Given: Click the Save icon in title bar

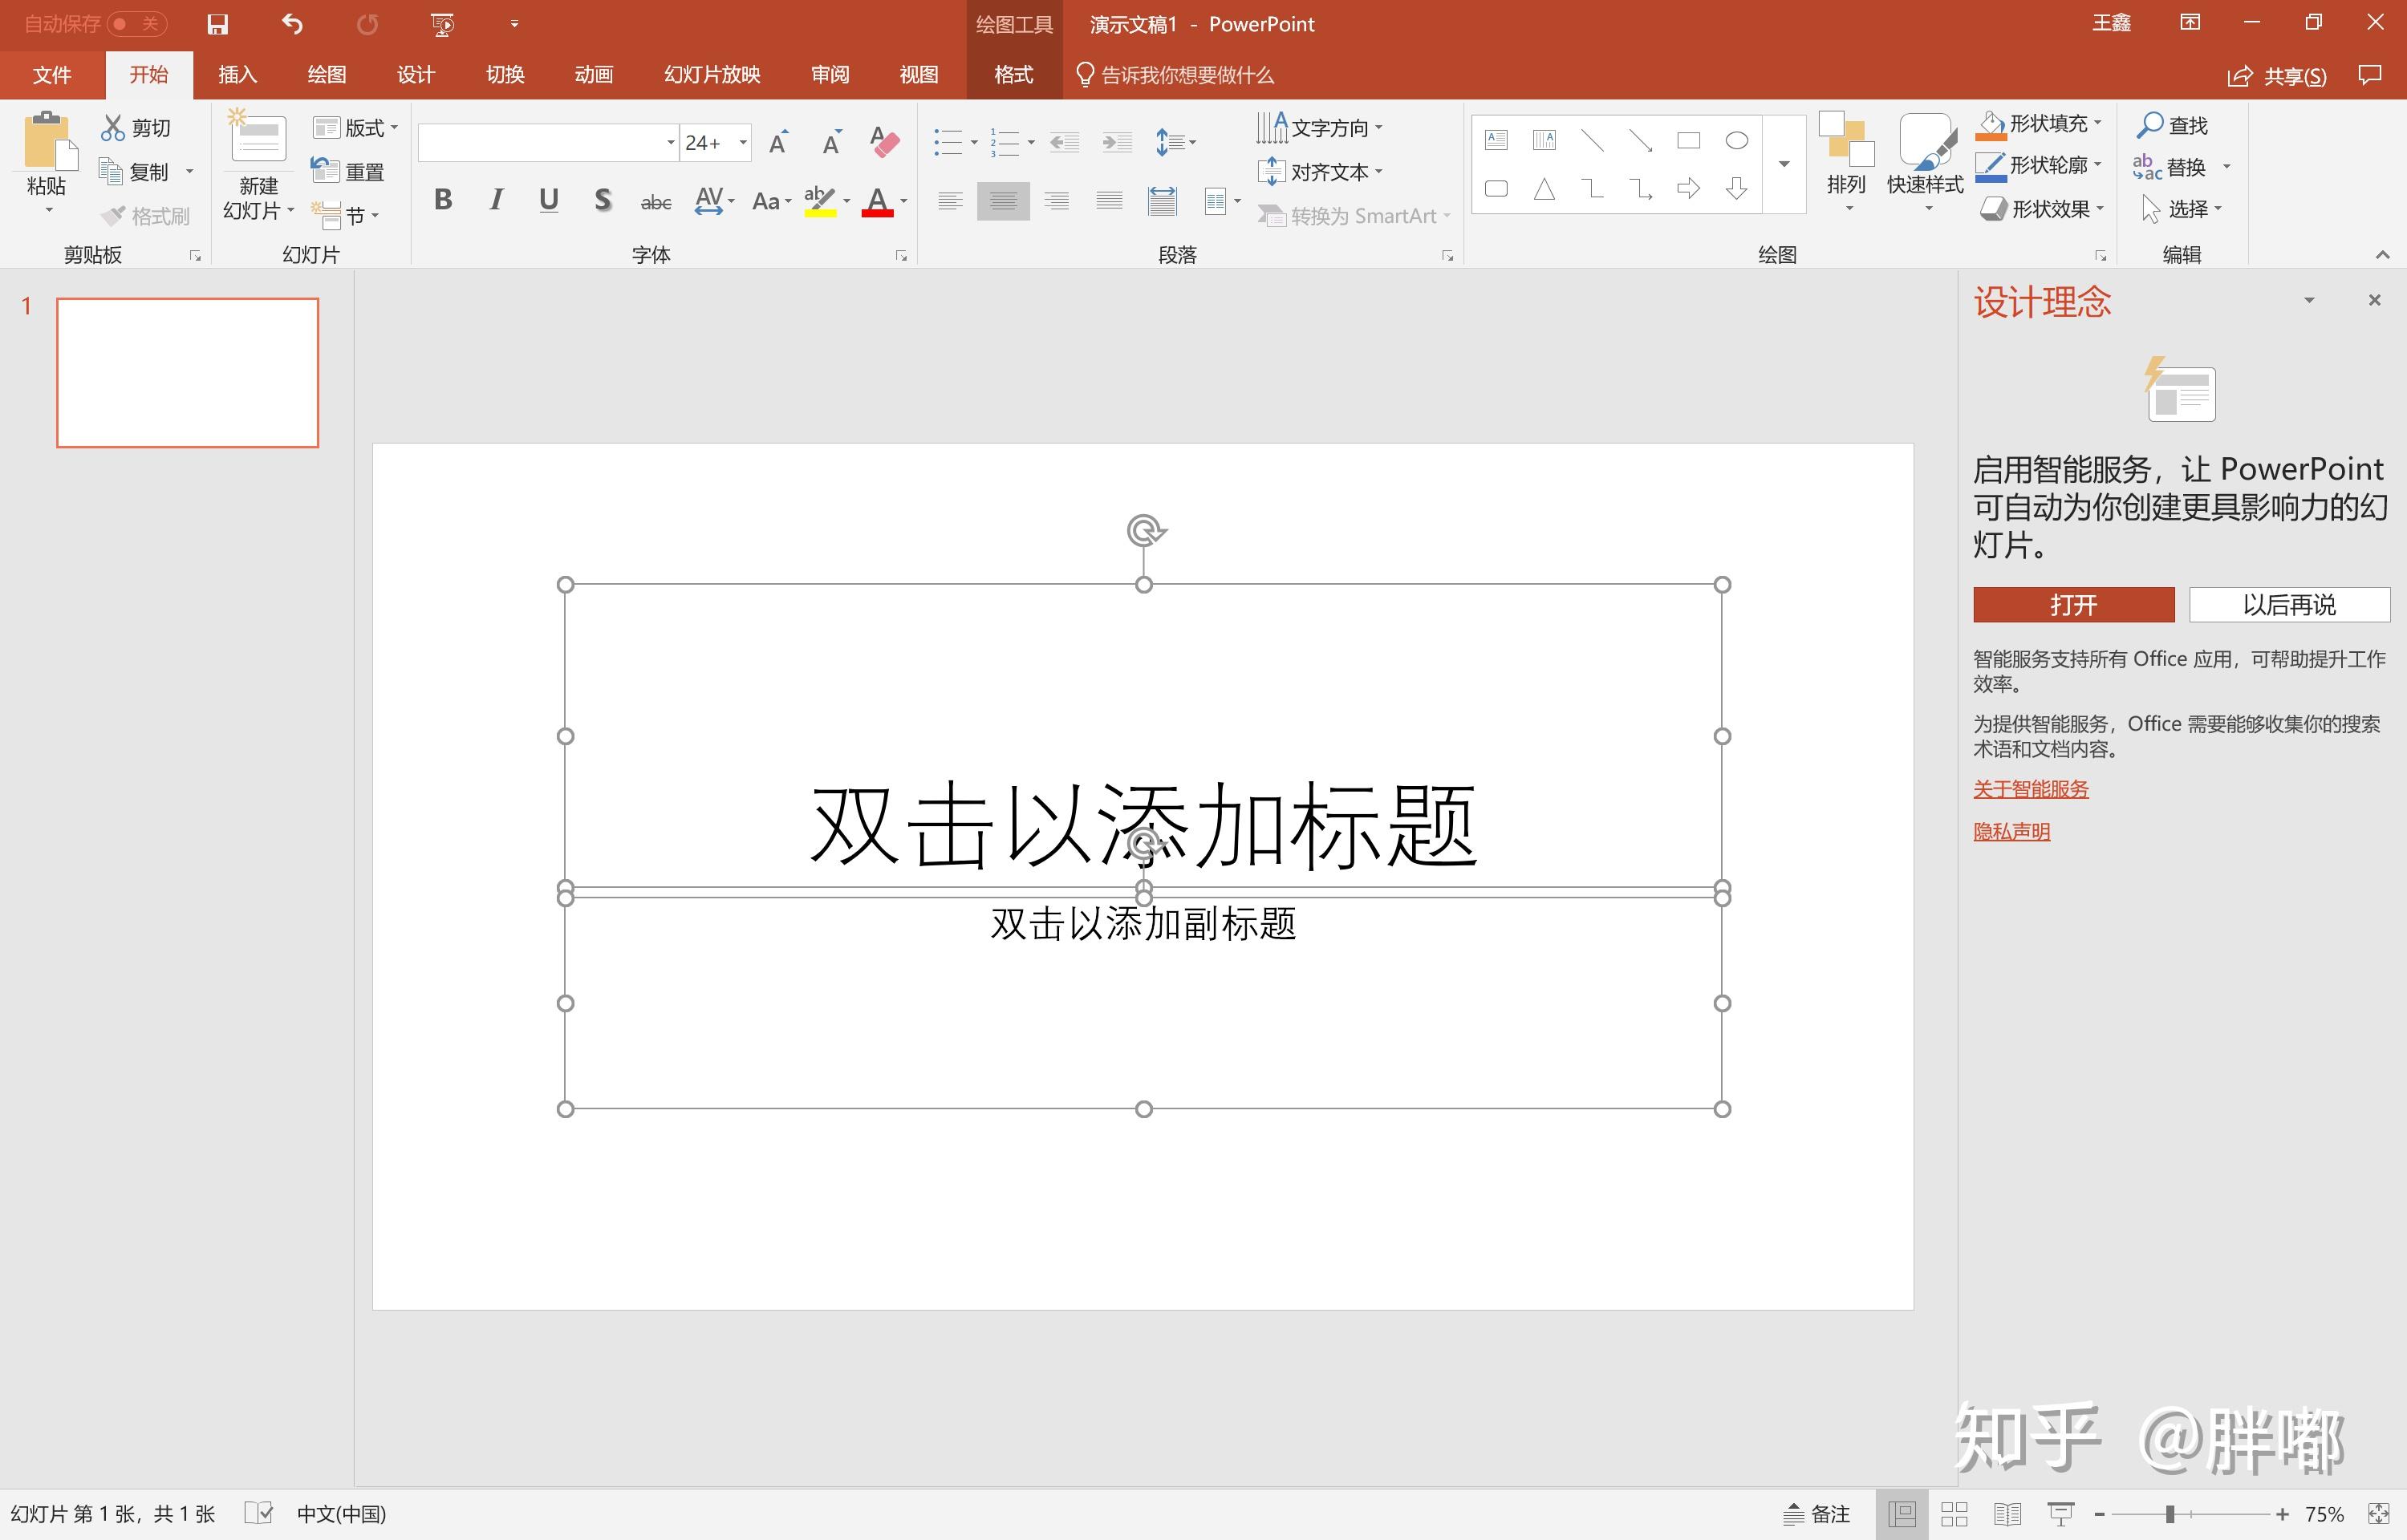Looking at the screenshot, I should pyautogui.click(x=217, y=24).
